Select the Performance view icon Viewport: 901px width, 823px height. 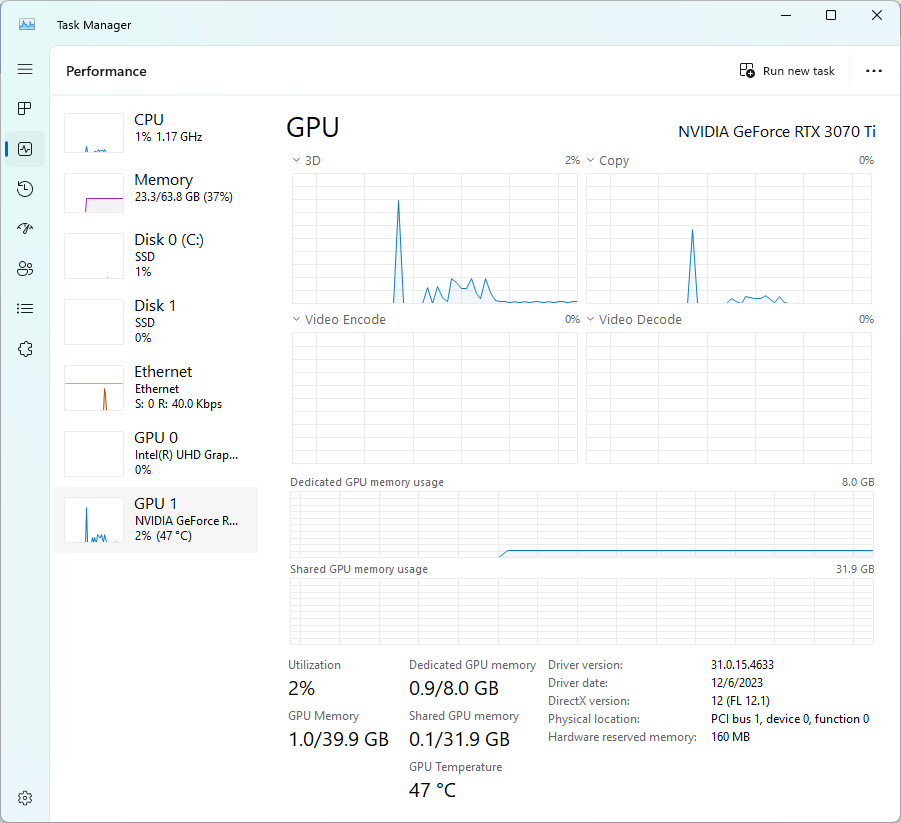tap(25, 148)
